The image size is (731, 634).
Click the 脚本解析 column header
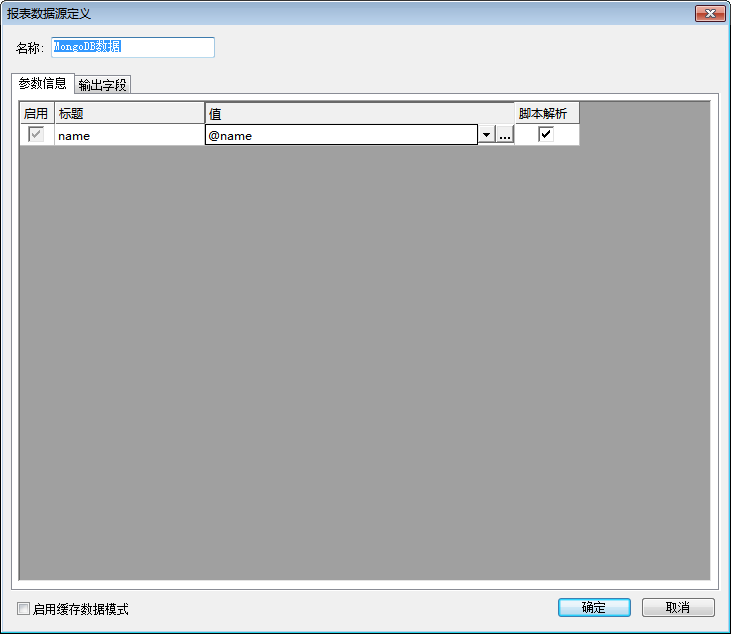(x=547, y=114)
